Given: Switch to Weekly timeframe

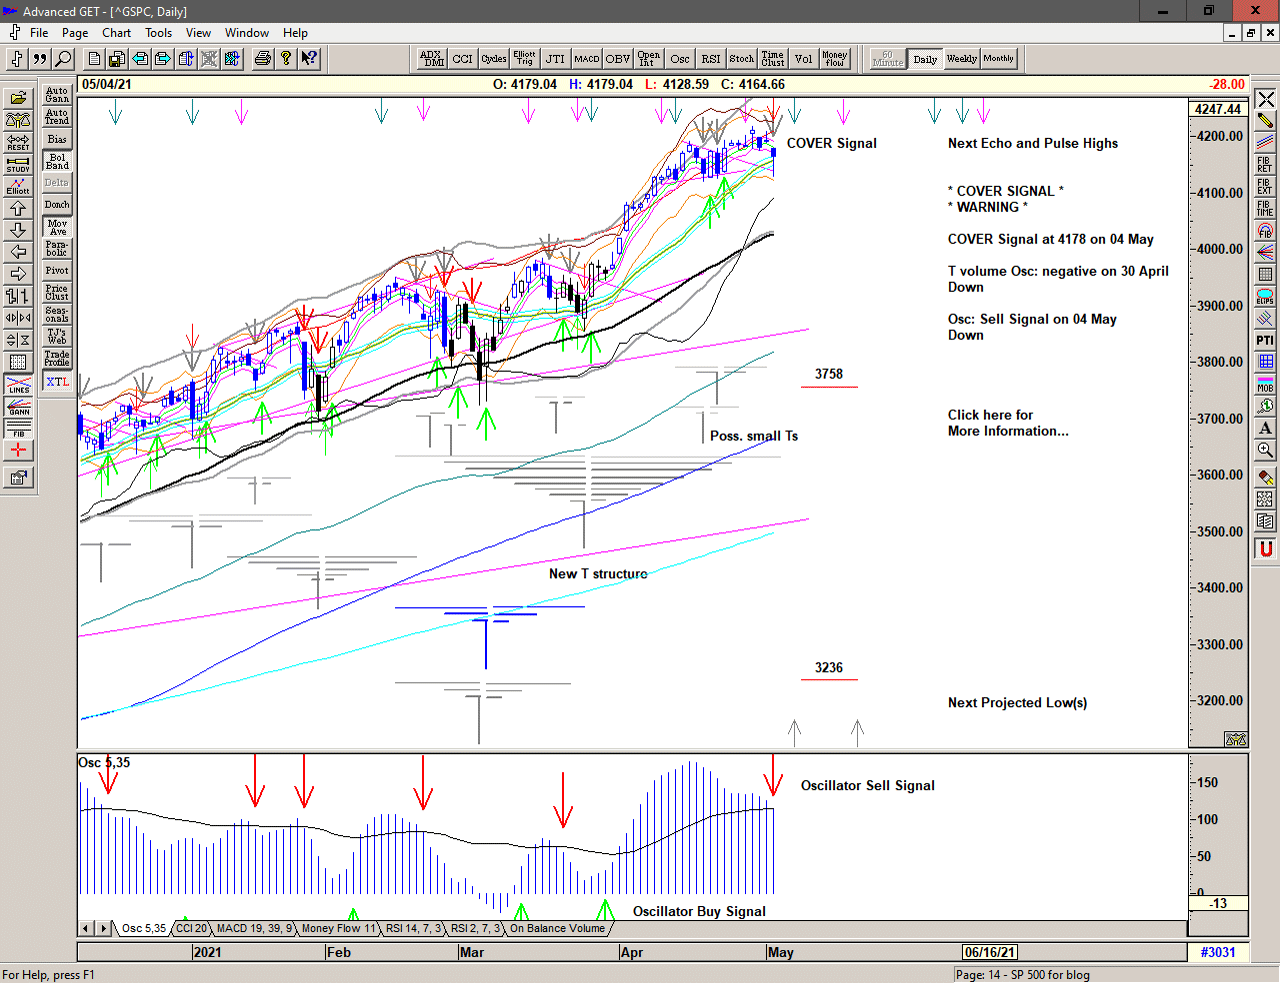Looking at the screenshot, I should click(961, 59).
